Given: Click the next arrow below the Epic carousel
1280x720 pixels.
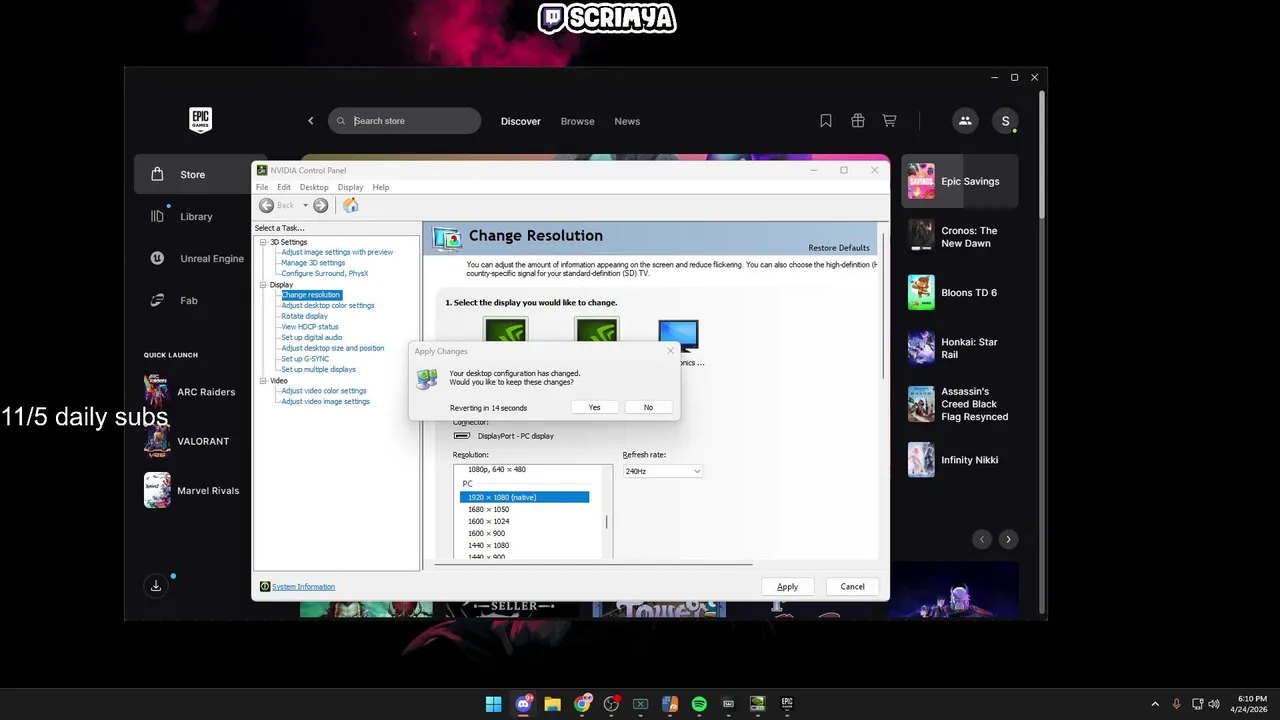Looking at the screenshot, I should [x=1008, y=539].
